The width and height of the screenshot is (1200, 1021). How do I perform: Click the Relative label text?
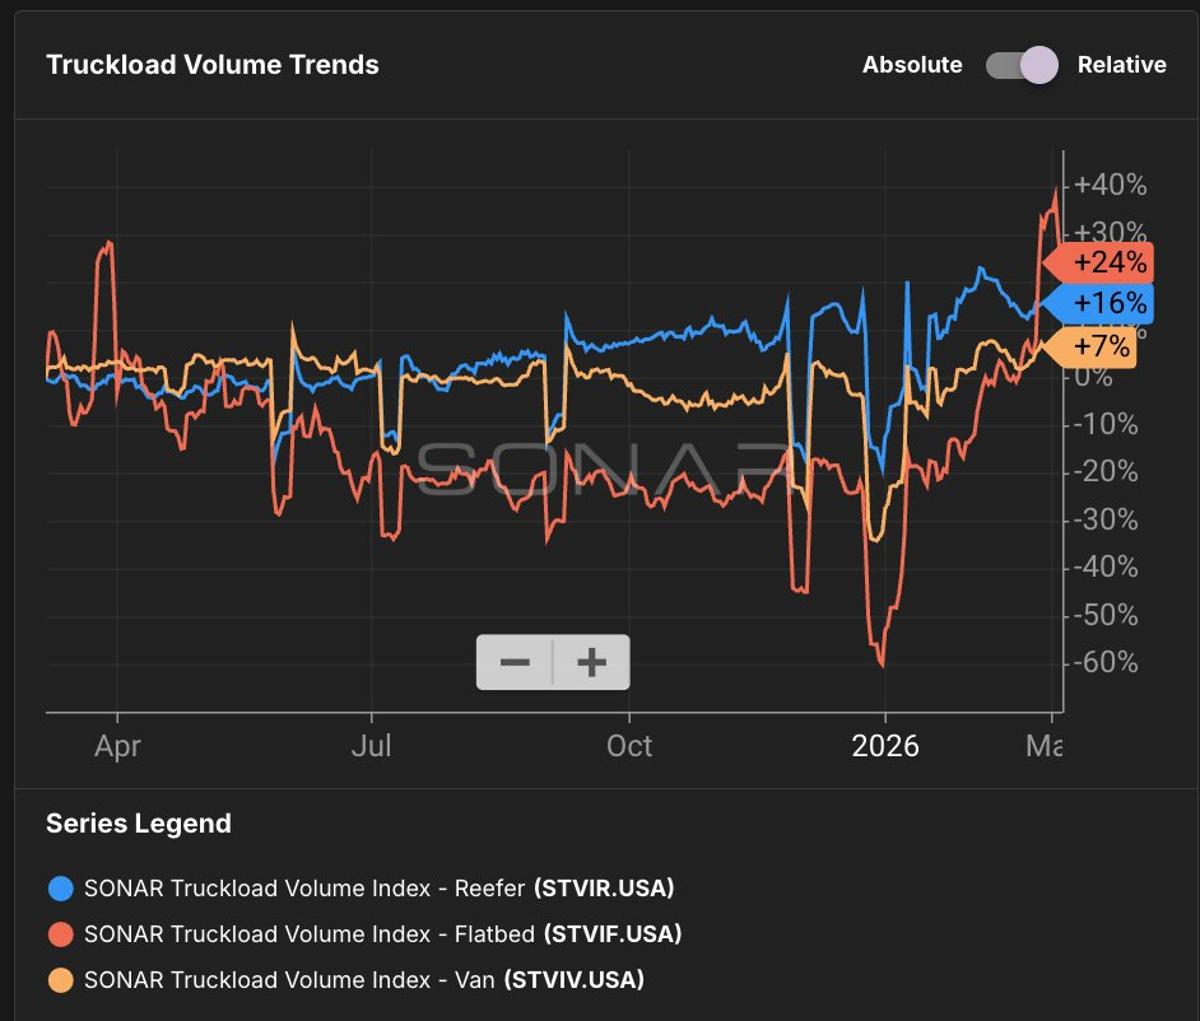1122,64
